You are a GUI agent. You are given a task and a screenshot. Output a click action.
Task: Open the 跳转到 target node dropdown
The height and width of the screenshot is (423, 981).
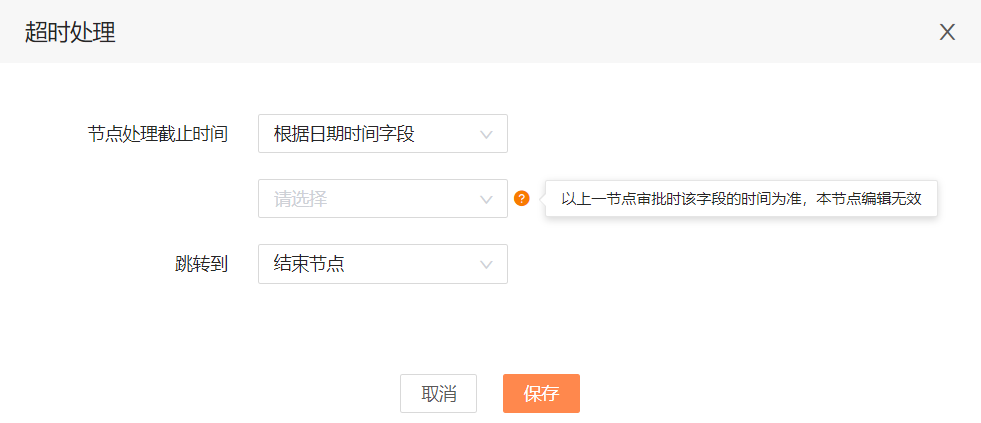point(383,264)
